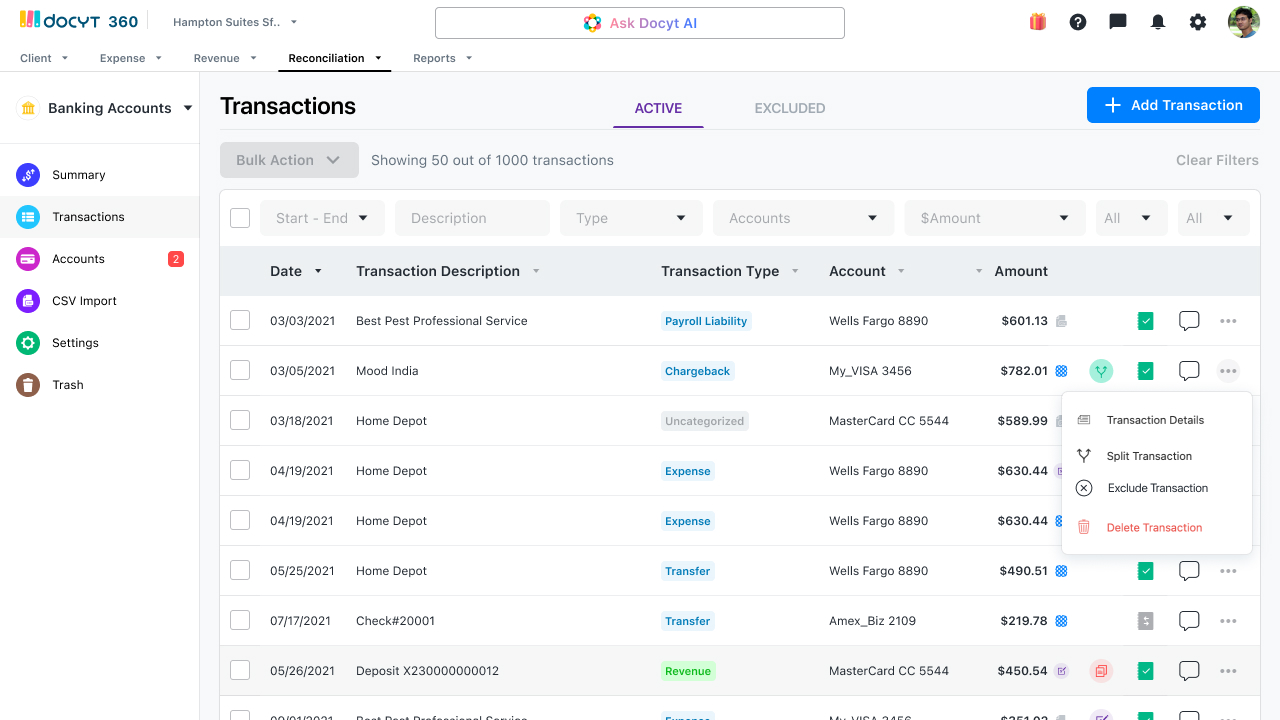The height and width of the screenshot is (720, 1280).
Task: Toggle the select-all checkbox in filter row
Action: point(240,218)
